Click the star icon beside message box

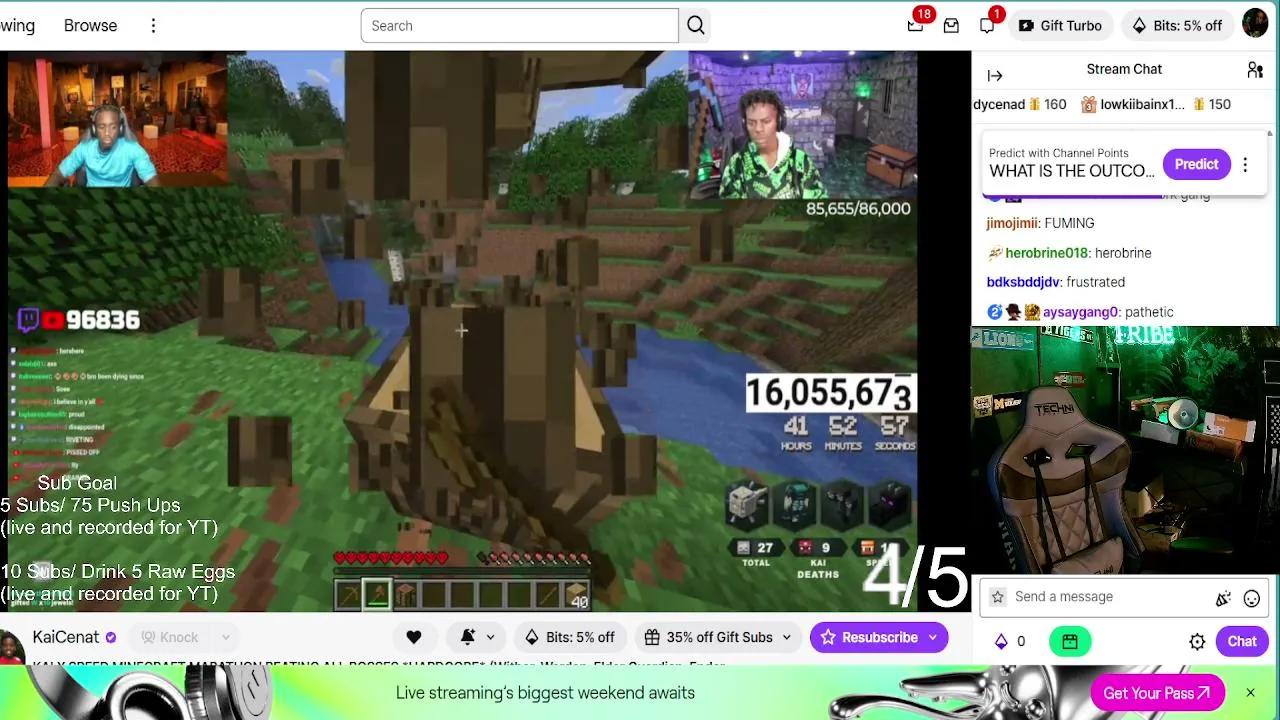coord(997,597)
